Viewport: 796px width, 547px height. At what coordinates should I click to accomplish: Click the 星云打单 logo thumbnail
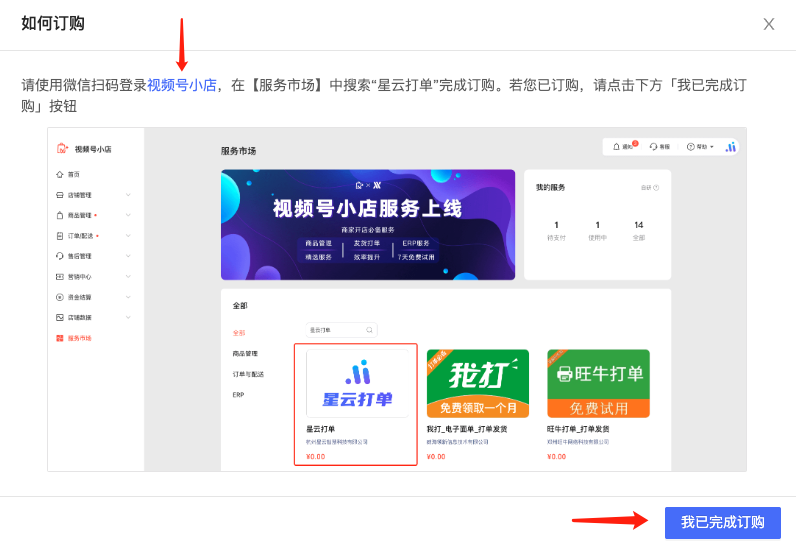[357, 383]
